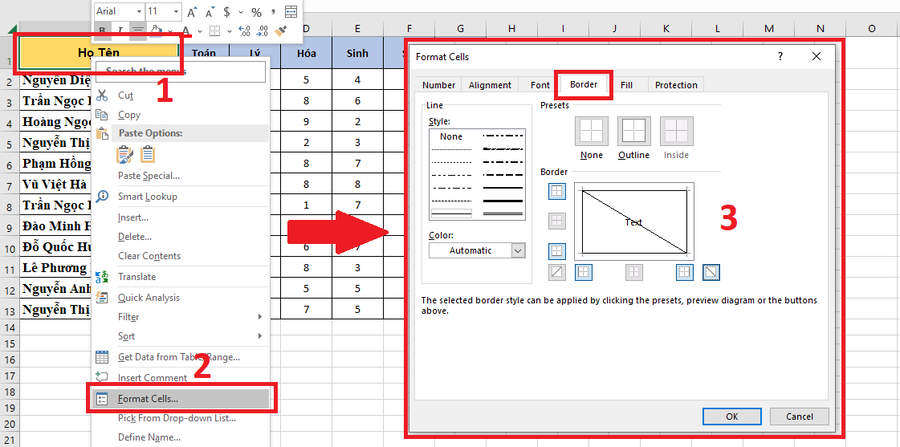This screenshot has width=900, height=447.
Task: Click Cancel in Format Cells dialog
Action: [800, 417]
